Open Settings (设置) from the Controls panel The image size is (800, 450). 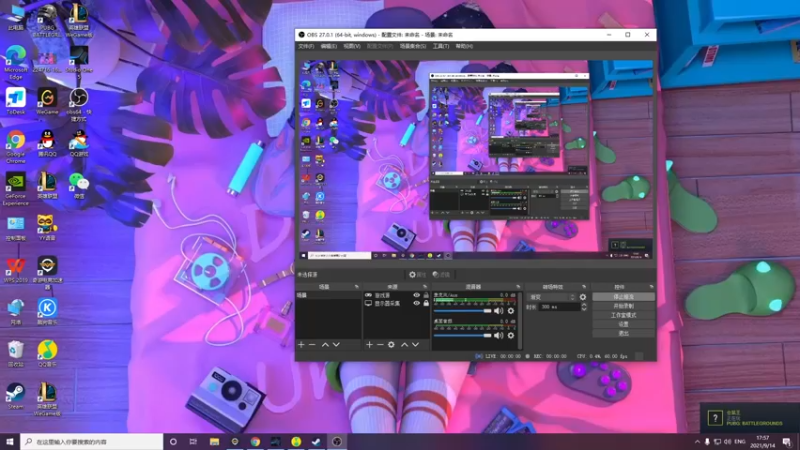(623, 324)
